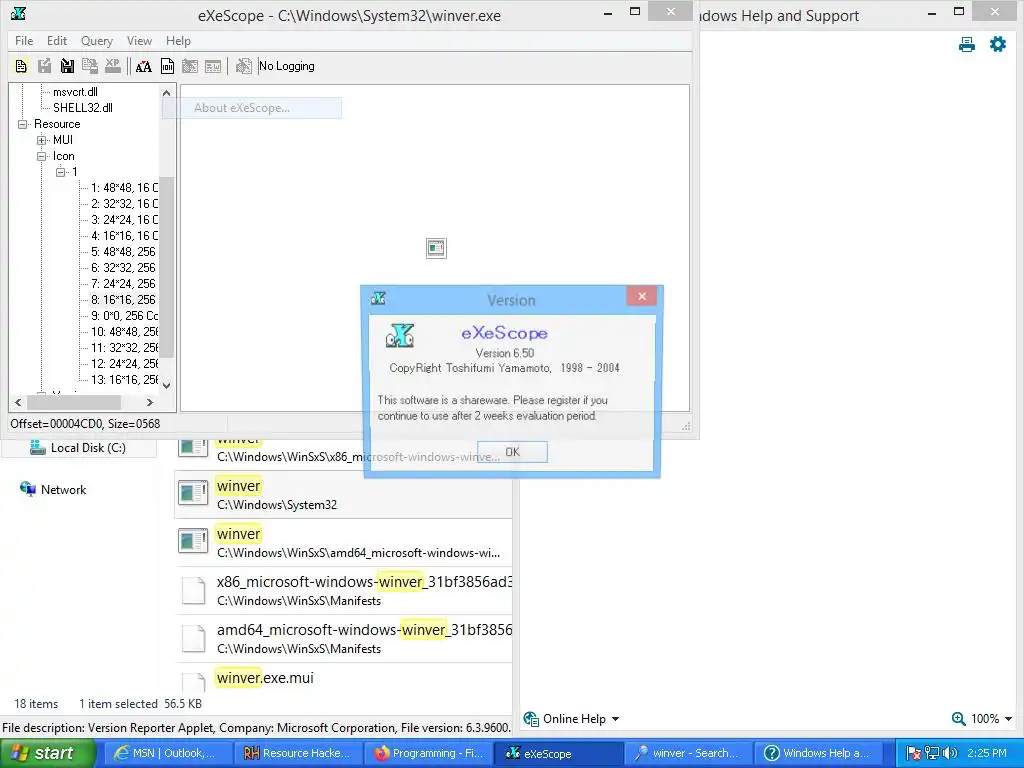Click the file icon of x86_microsoft-windows-winver manifest
The width and height of the screenshot is (1024, 768).
[x=193, y=590]
